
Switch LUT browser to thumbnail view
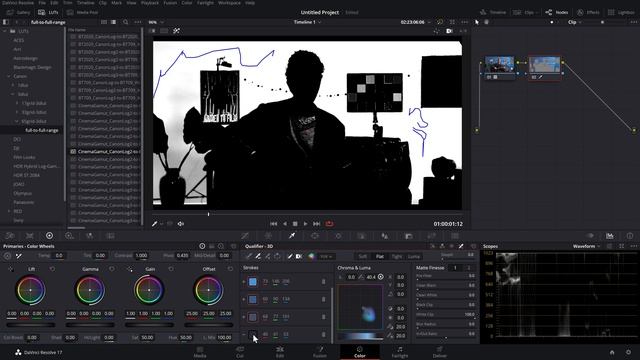[x=104, y=22]
